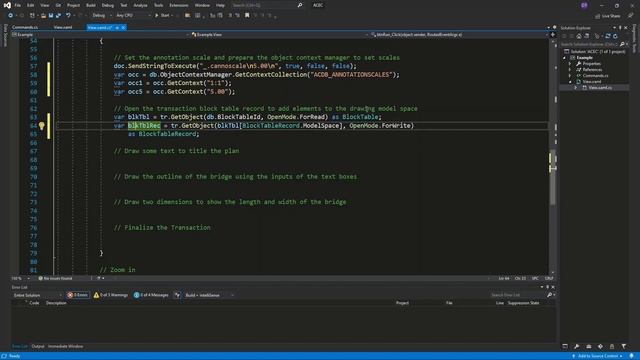The height and width of the screenshot is (360, 640).
Task: Select the Example project node
Action: click(x=584, y=58)
